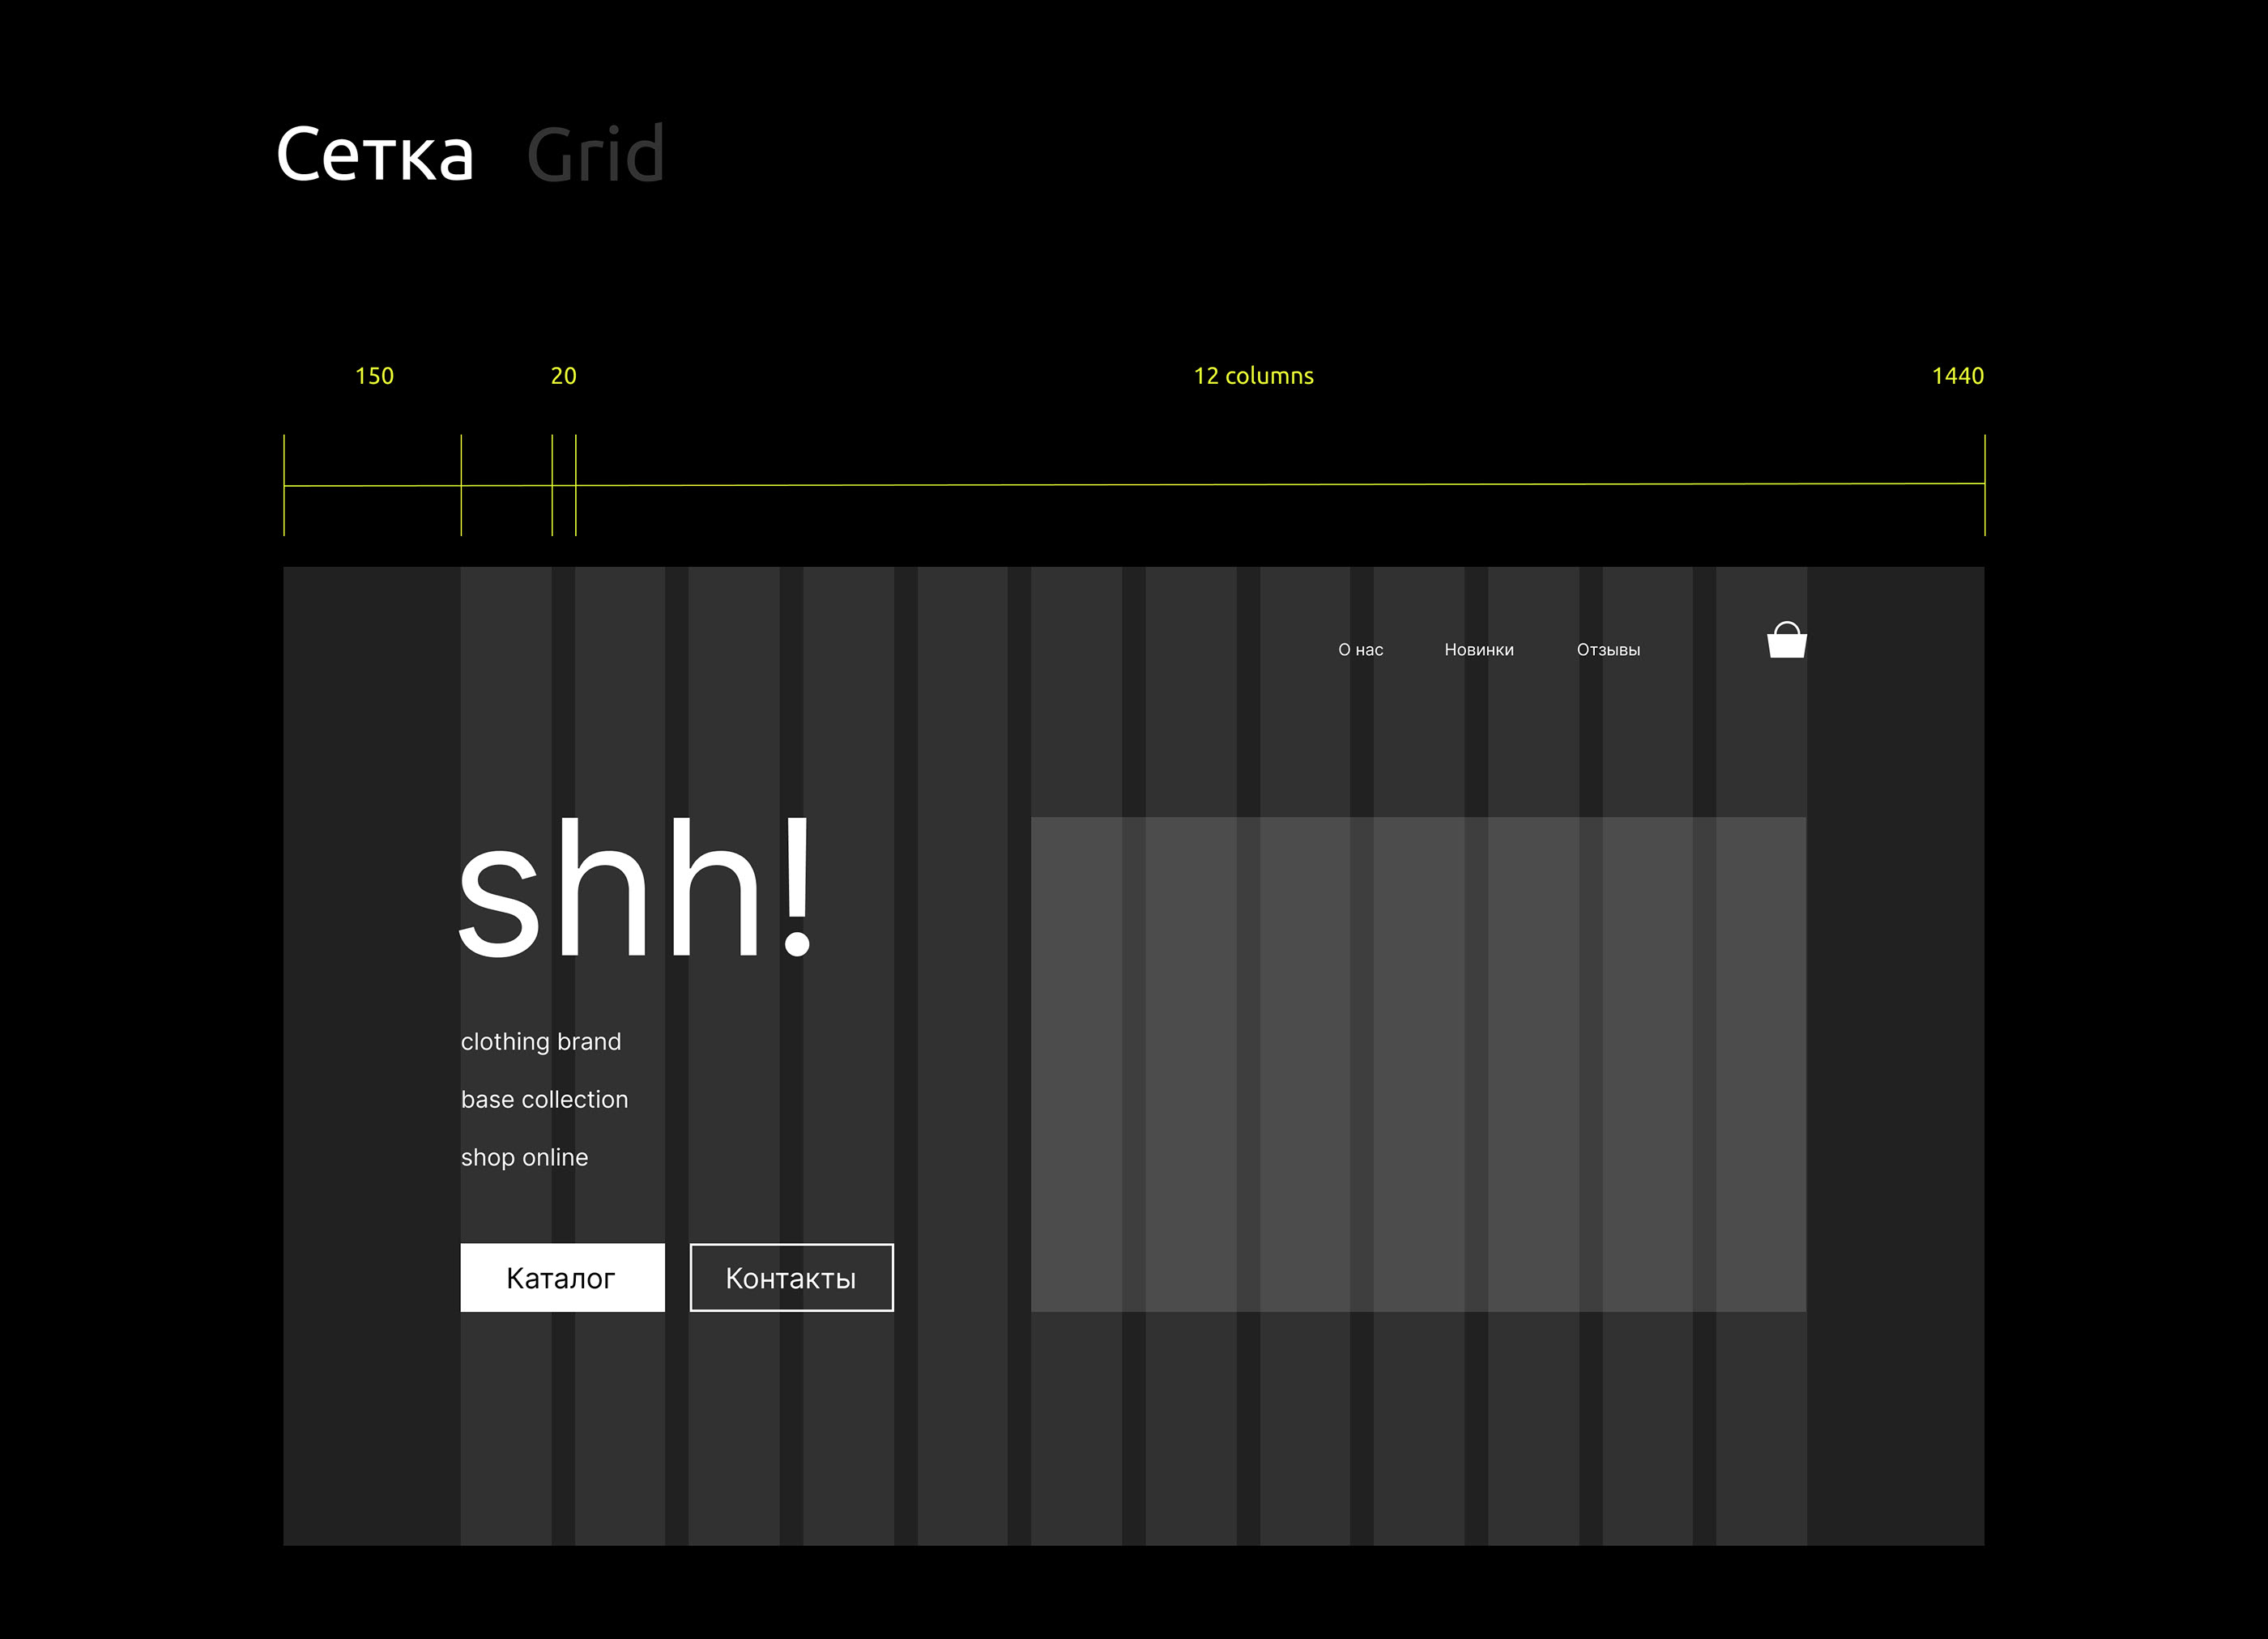Click the base collection text line
2268x1639 pixels.
click(544, 1100)
